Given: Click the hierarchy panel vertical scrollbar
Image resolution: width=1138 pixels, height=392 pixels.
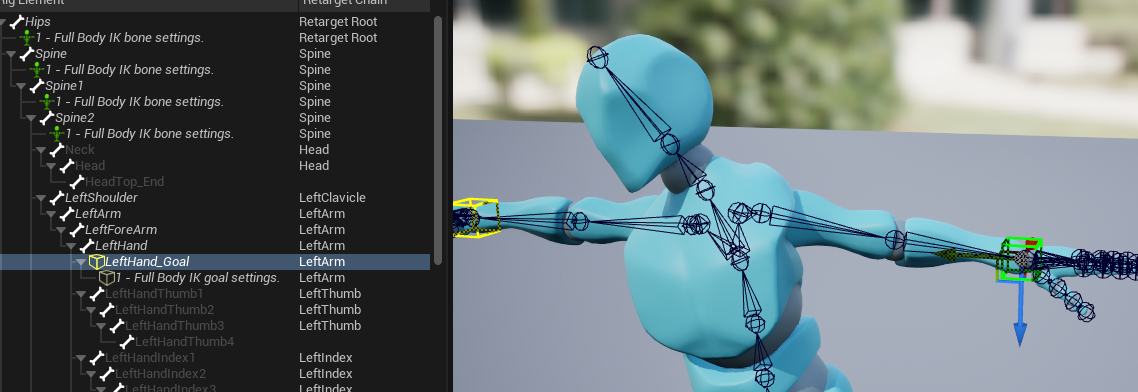Looking at the screenshot, I should tap(438, 139).
